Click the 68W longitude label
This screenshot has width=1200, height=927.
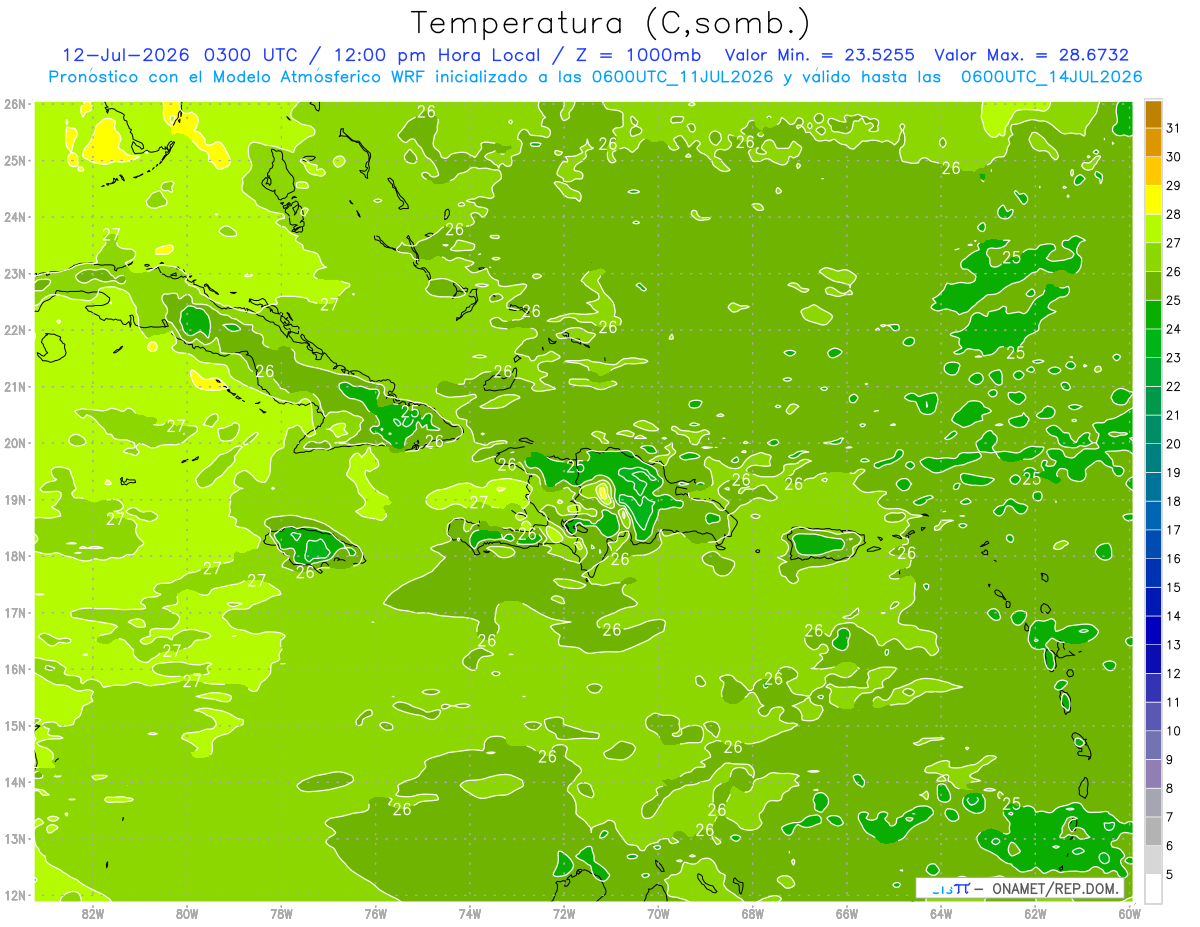point(753,912)
